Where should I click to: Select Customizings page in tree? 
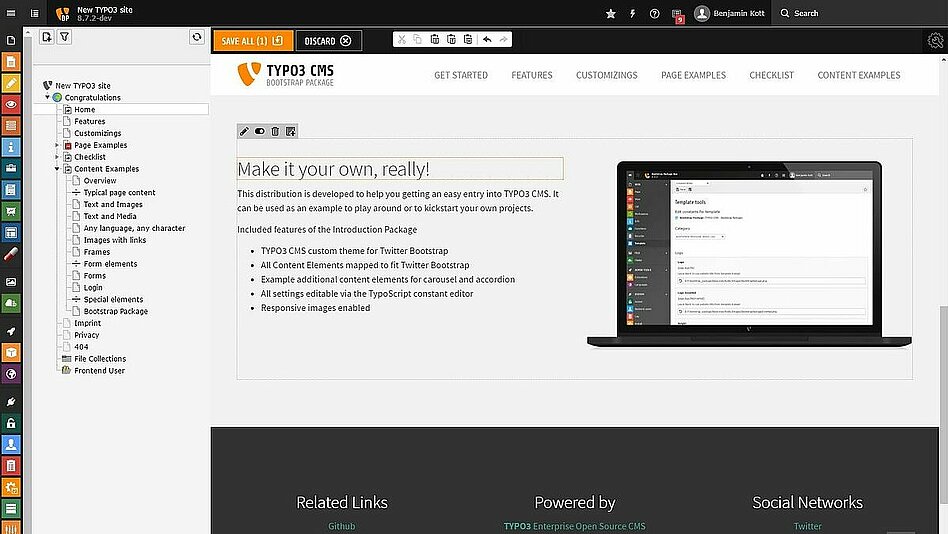click(x=97, y=133)
